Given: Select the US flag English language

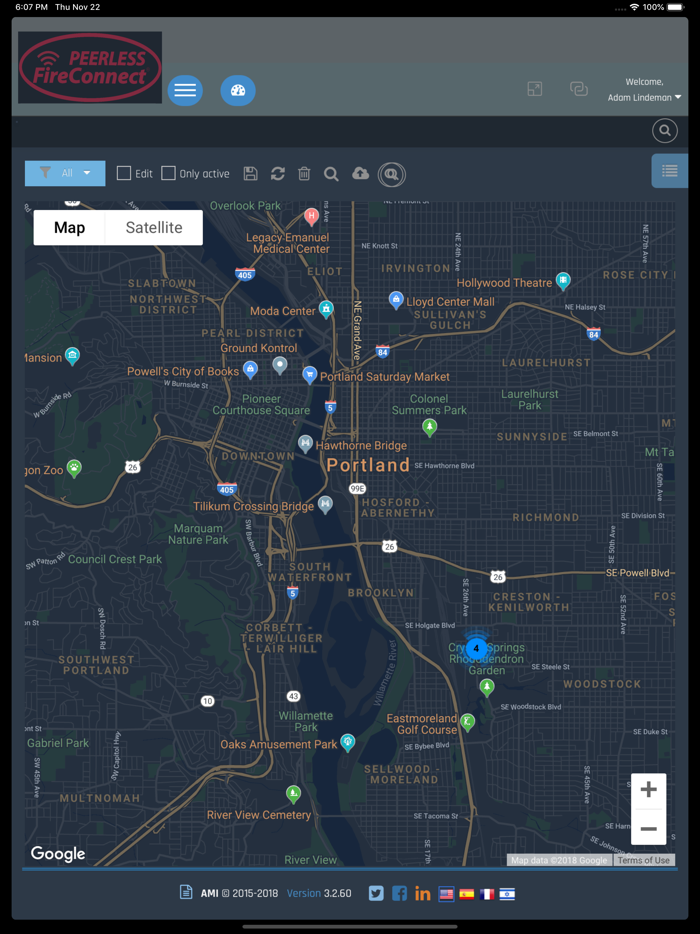Looking at the screenshot, I should click(446, 894).
